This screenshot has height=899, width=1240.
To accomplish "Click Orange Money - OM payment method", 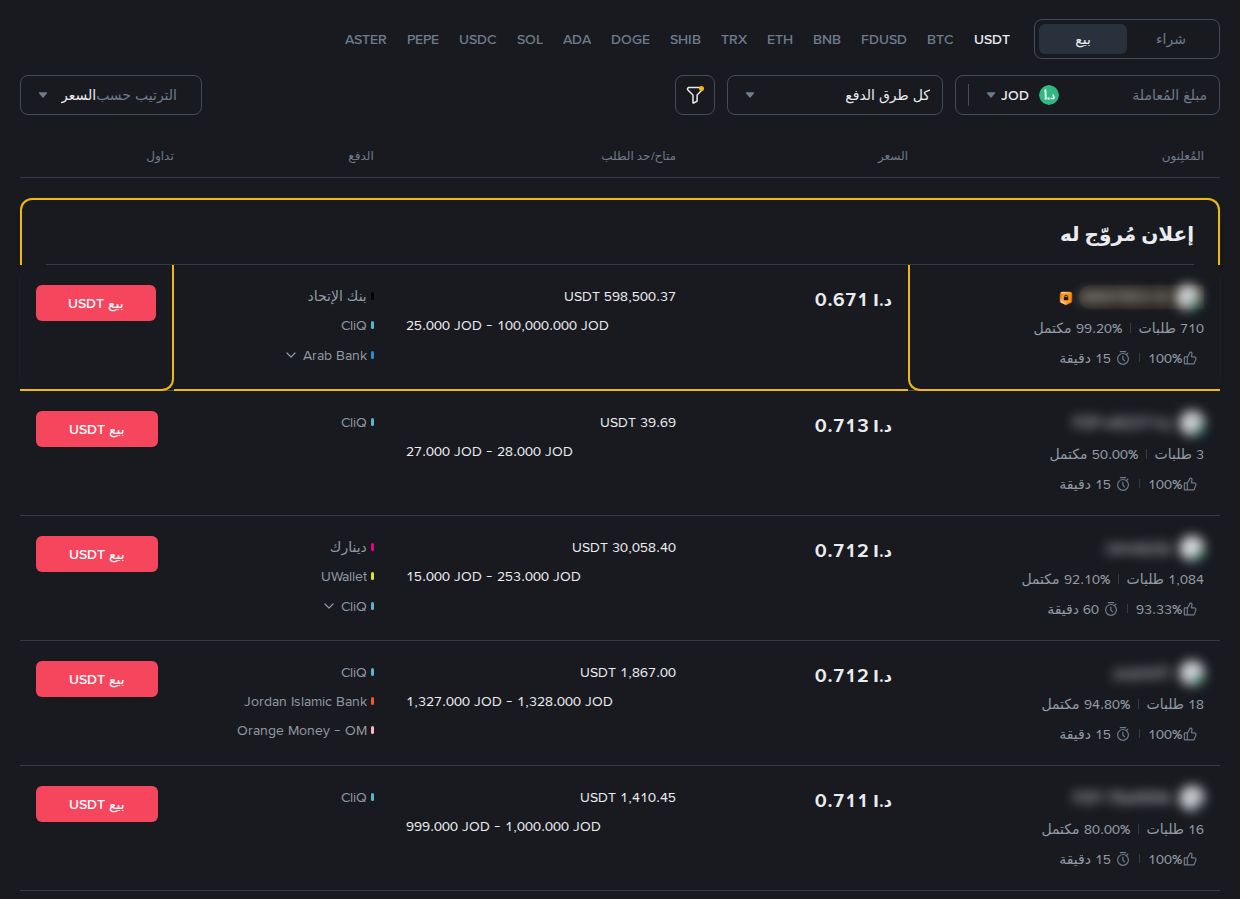I will click(x=302, y=730).
